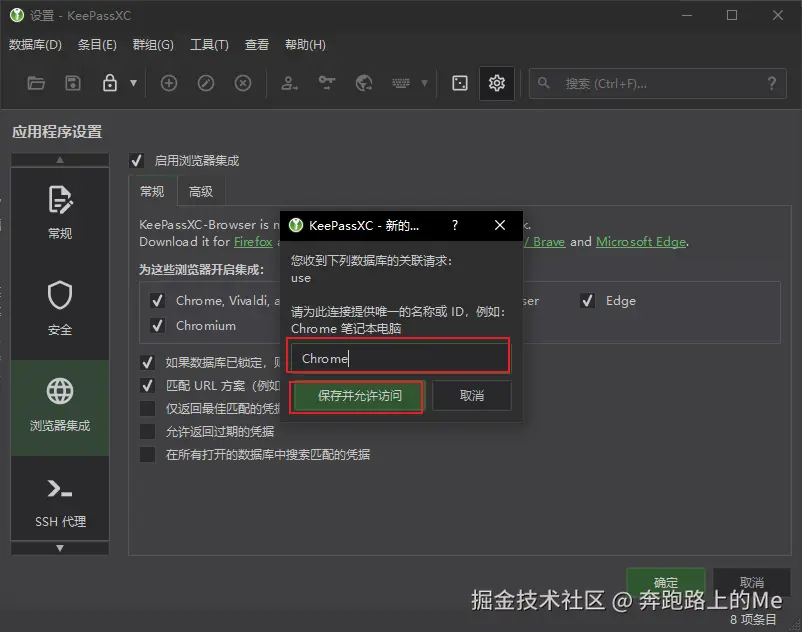Enable 在所有打开的数据库中搜索匹配的凭据 checkbox
Screen dimensions: 802x632
tap(147, 455)
